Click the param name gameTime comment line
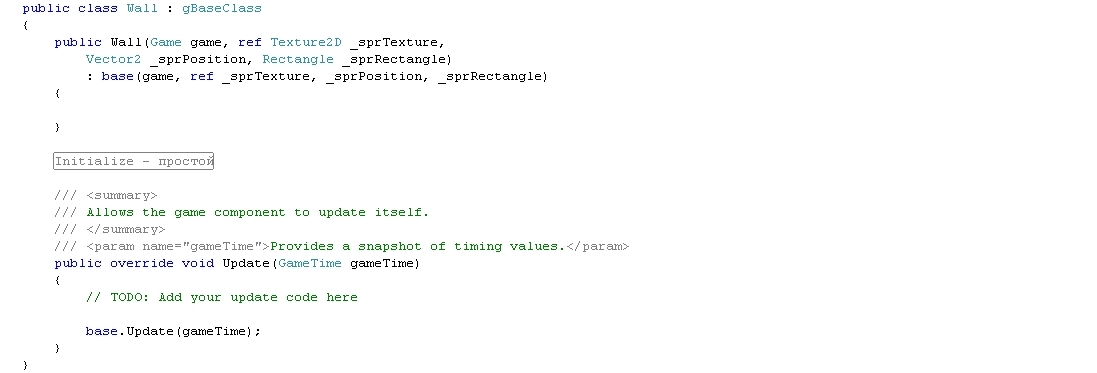Screen dimensions: 1097x373 [x=341, y=246]
